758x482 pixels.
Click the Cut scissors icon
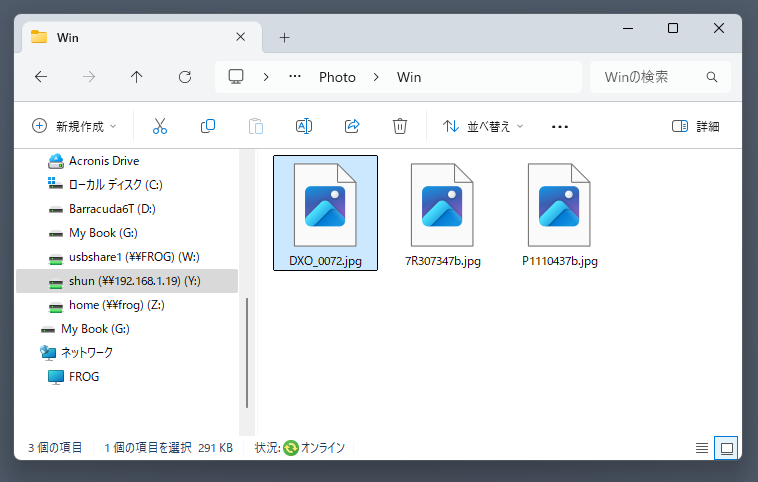click(x=160, y=126)
